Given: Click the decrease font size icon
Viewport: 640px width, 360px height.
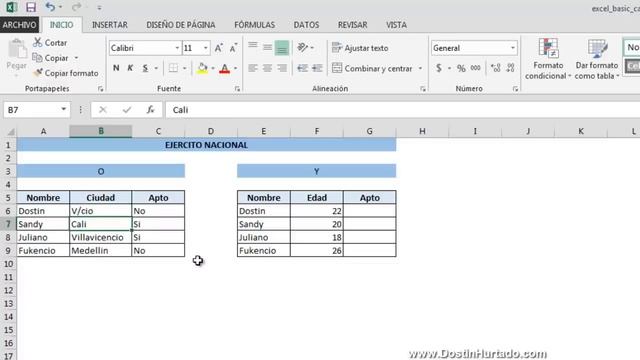Looking at the screenshot, I should click(233, 48).
